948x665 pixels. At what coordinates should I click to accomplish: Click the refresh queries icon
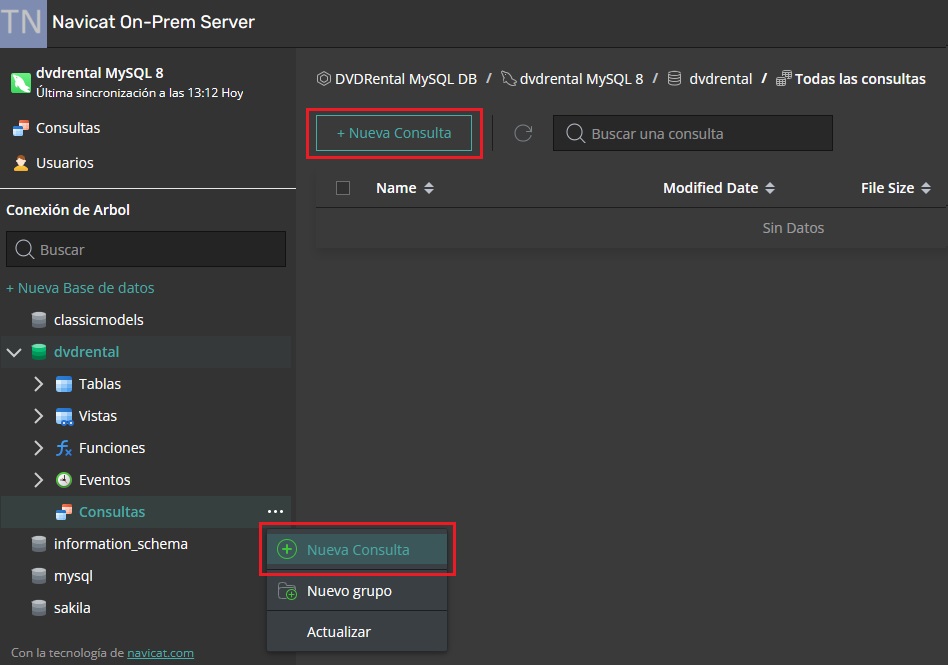pyautogui.click(x=523, y=133)
